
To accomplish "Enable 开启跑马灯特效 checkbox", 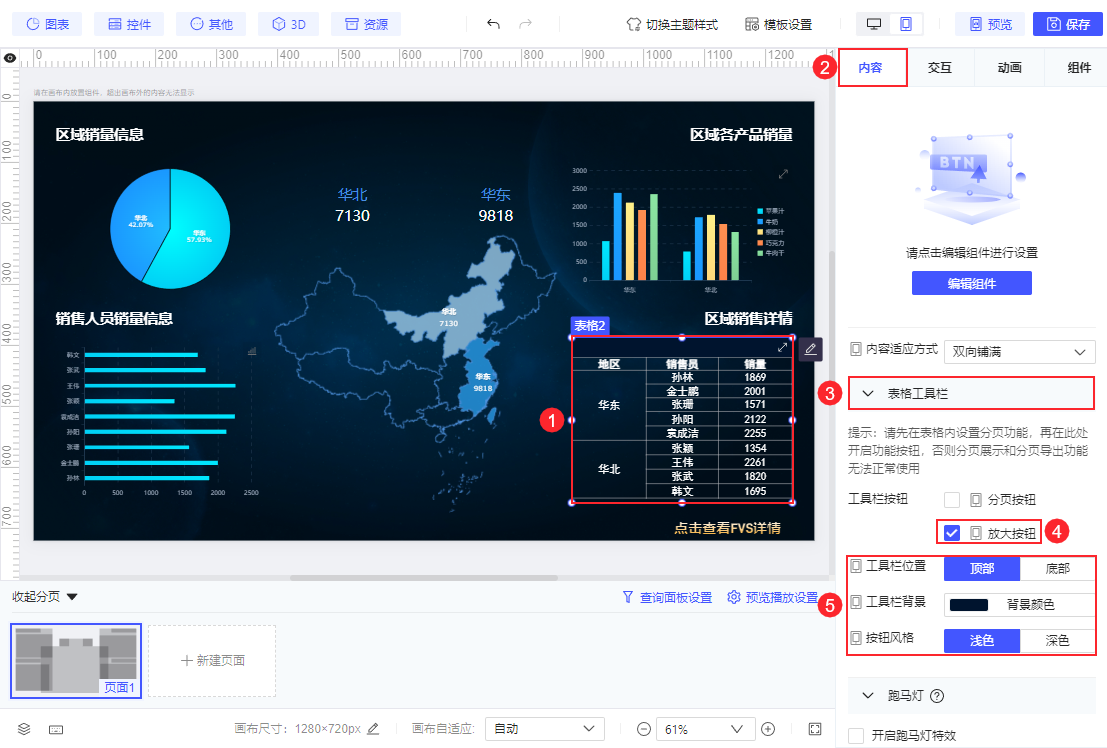I will 856,736.
